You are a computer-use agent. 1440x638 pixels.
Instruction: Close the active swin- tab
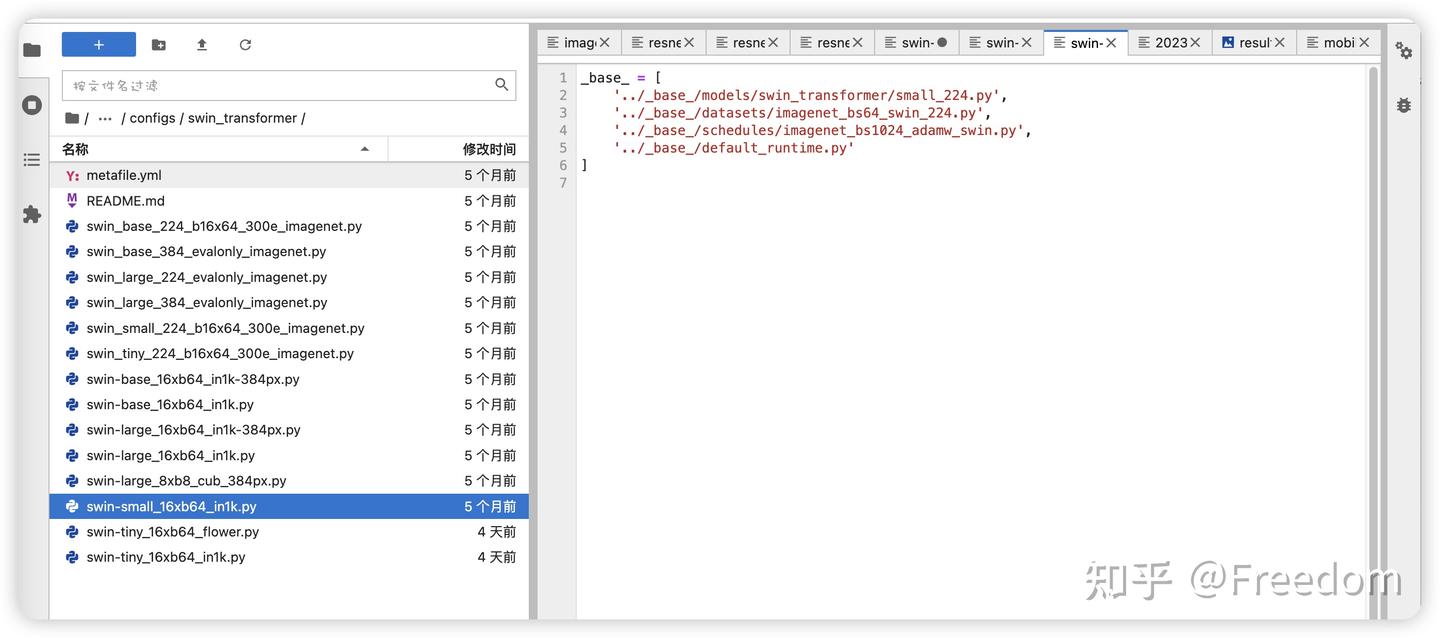coord(1111,43)
